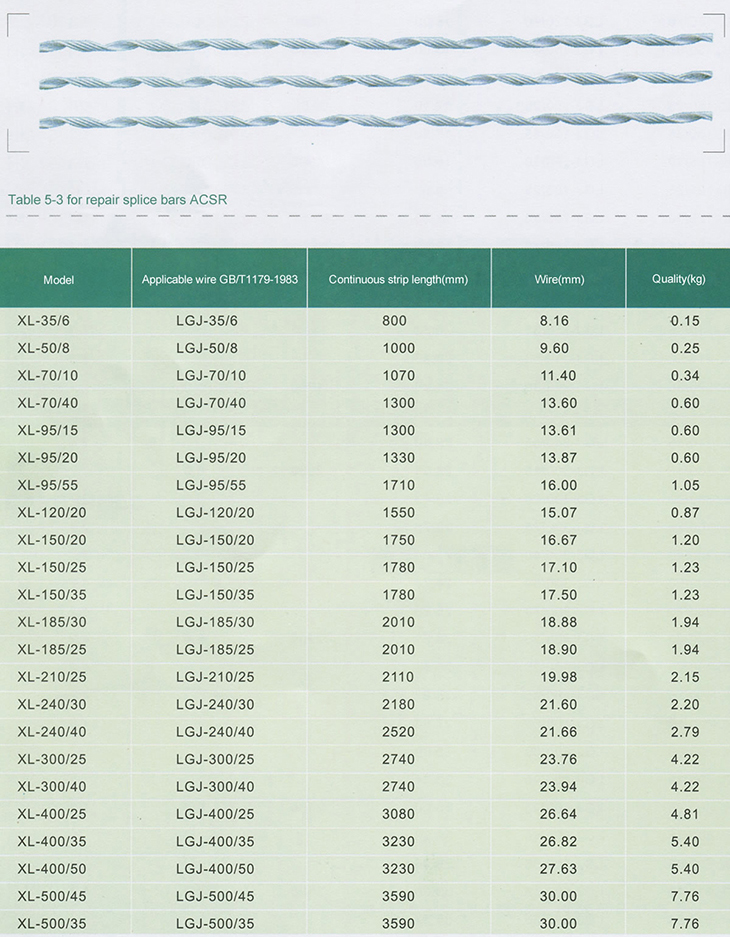This screenshot has height=937, width=730.
Task: Click the Quality(kg) column header
Action: [x=679, y=278]
